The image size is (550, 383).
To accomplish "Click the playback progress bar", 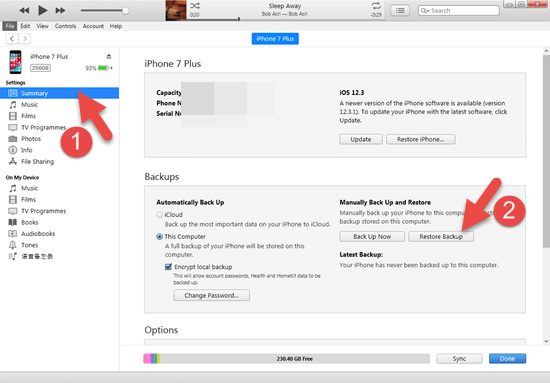I will tap(285, 19).
